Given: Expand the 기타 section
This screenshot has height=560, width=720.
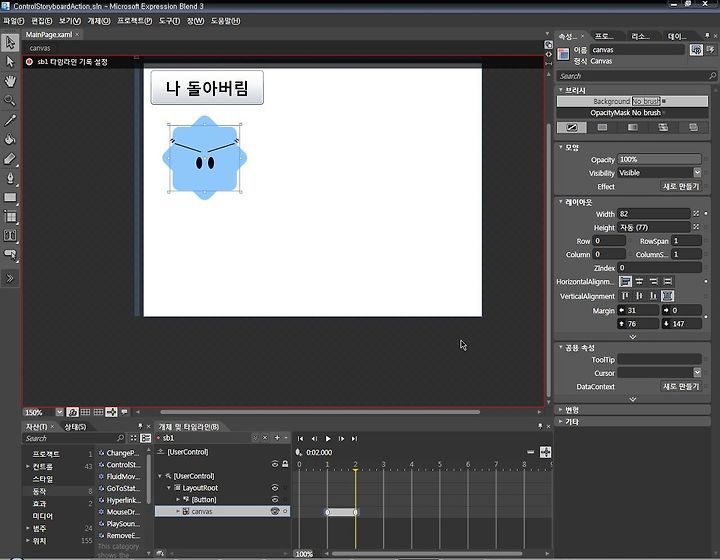Looking at the screenshot, I should (561, 421).
